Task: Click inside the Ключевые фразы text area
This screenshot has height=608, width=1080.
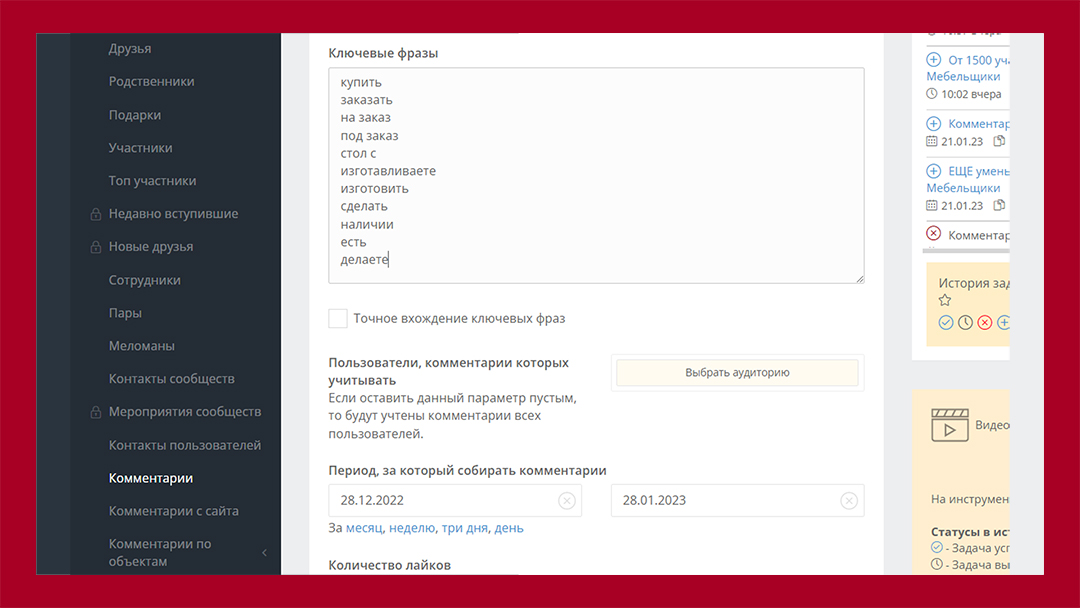Action: click(596, 176)
